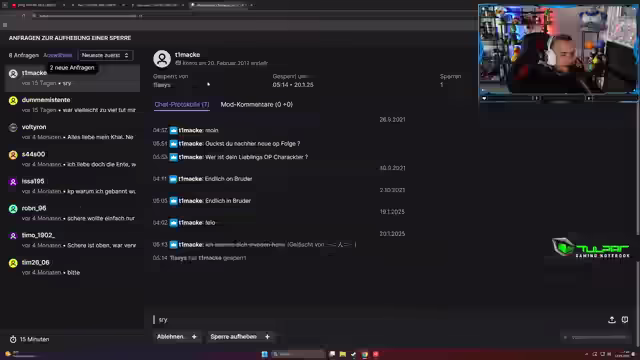Click issa195's purple avatar icon
Image resolution: width=640 pixels, height=360 pixels.
[13, 182]
